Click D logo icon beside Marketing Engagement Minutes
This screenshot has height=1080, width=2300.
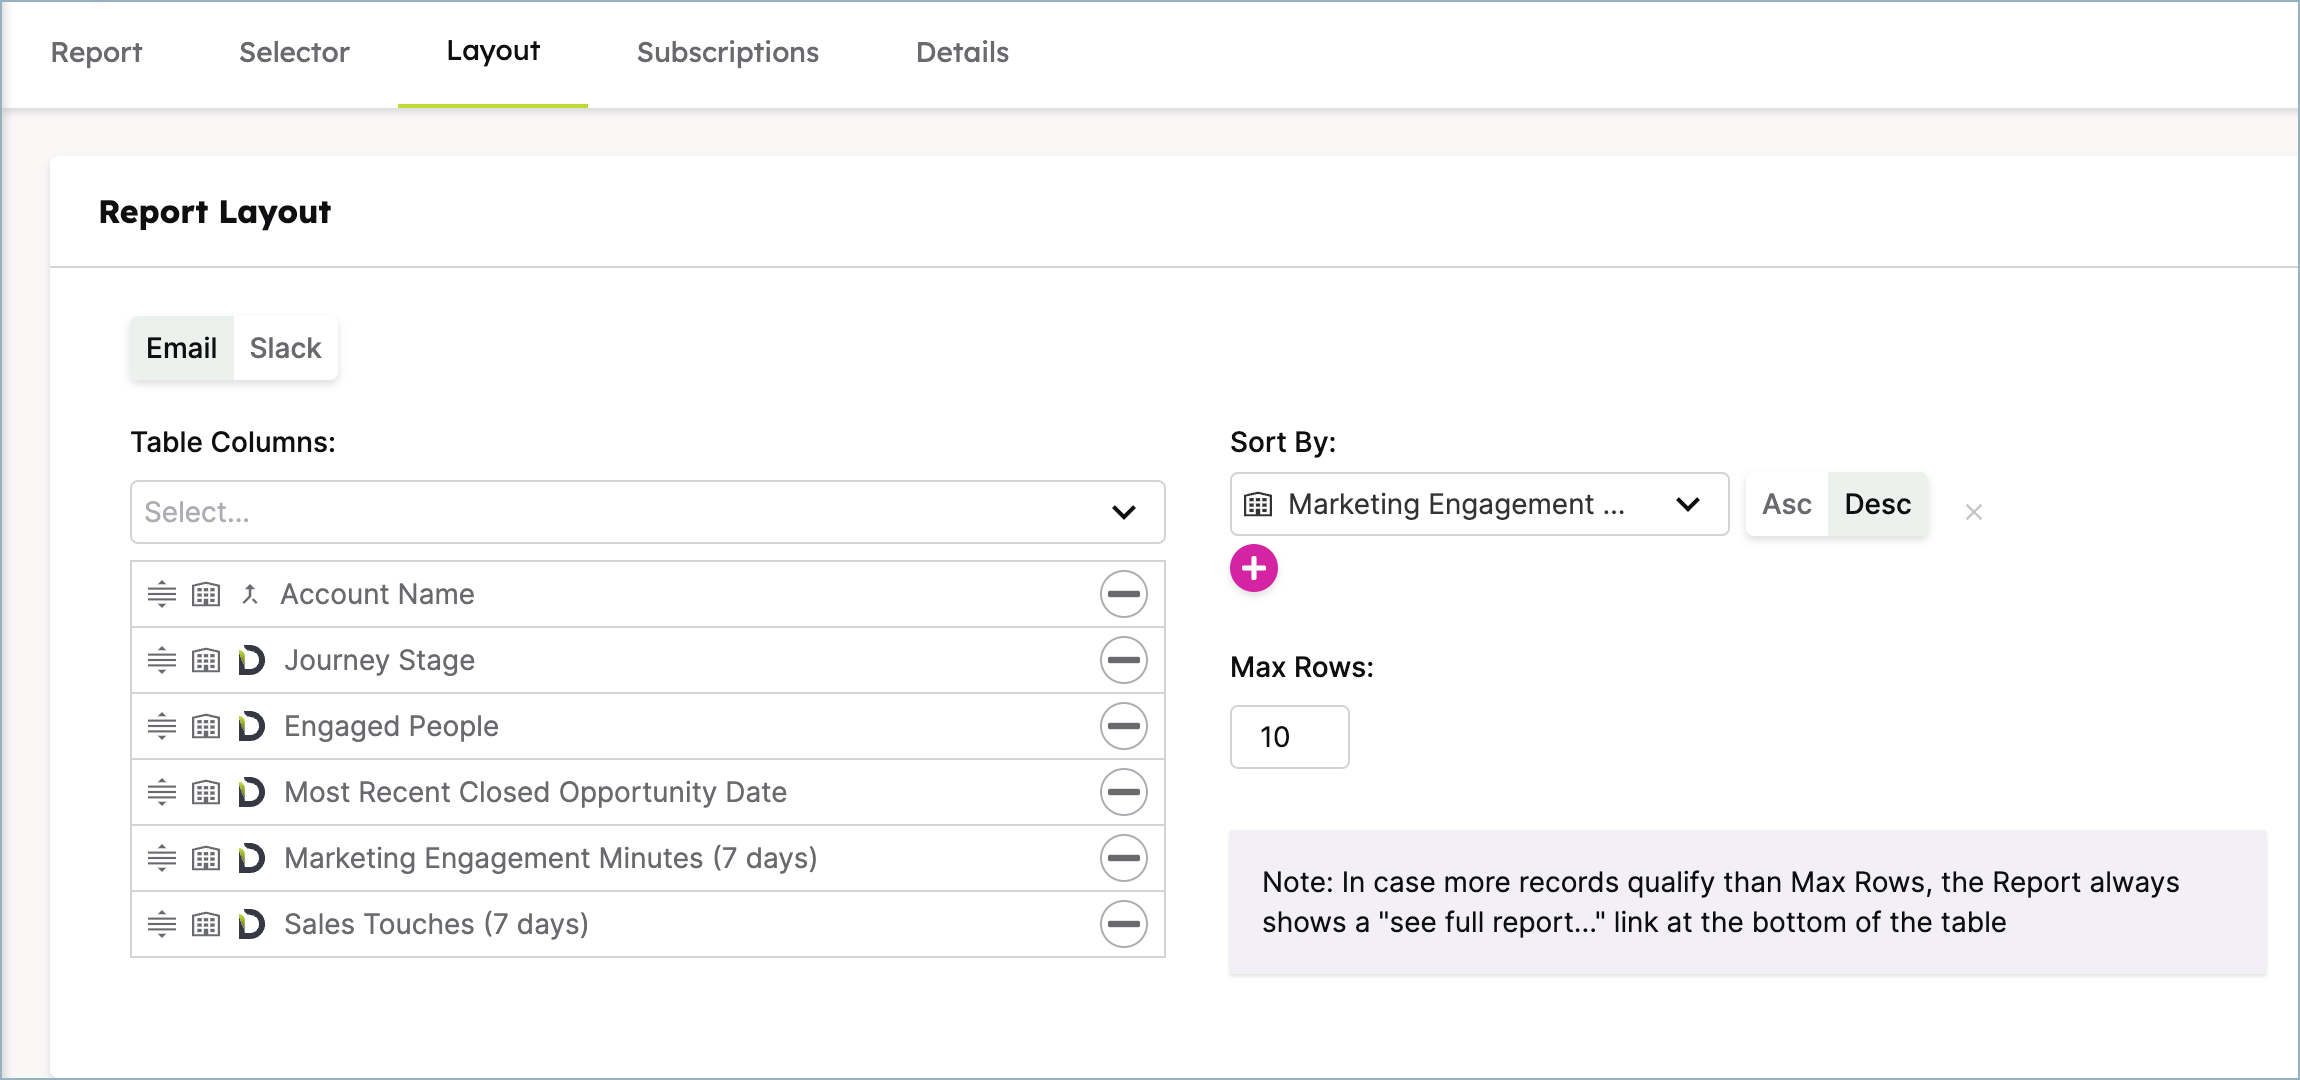(x=251, y=858)
